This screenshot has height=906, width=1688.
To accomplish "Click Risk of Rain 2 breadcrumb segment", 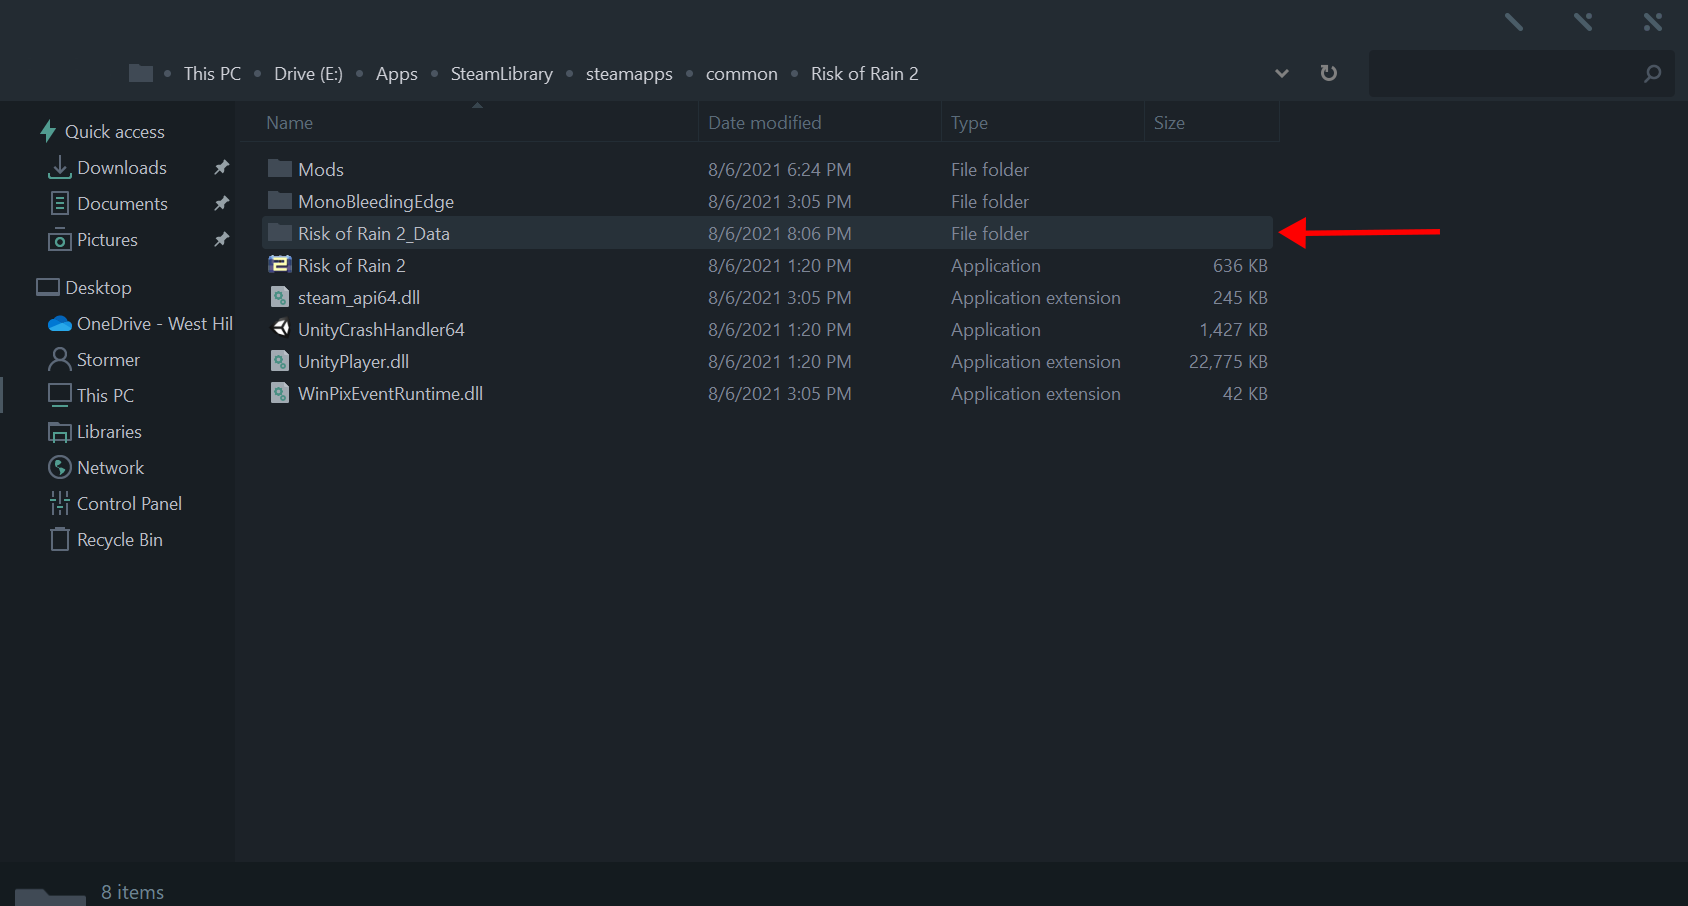I will (x=865, y=74).
